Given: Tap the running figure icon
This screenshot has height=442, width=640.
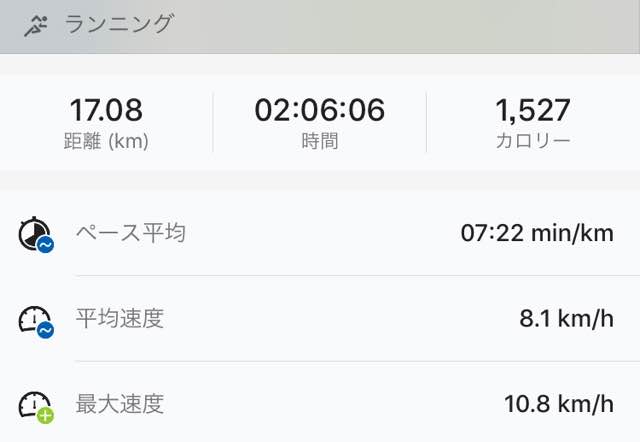Looking at the screenshot, I should point(36,26).
